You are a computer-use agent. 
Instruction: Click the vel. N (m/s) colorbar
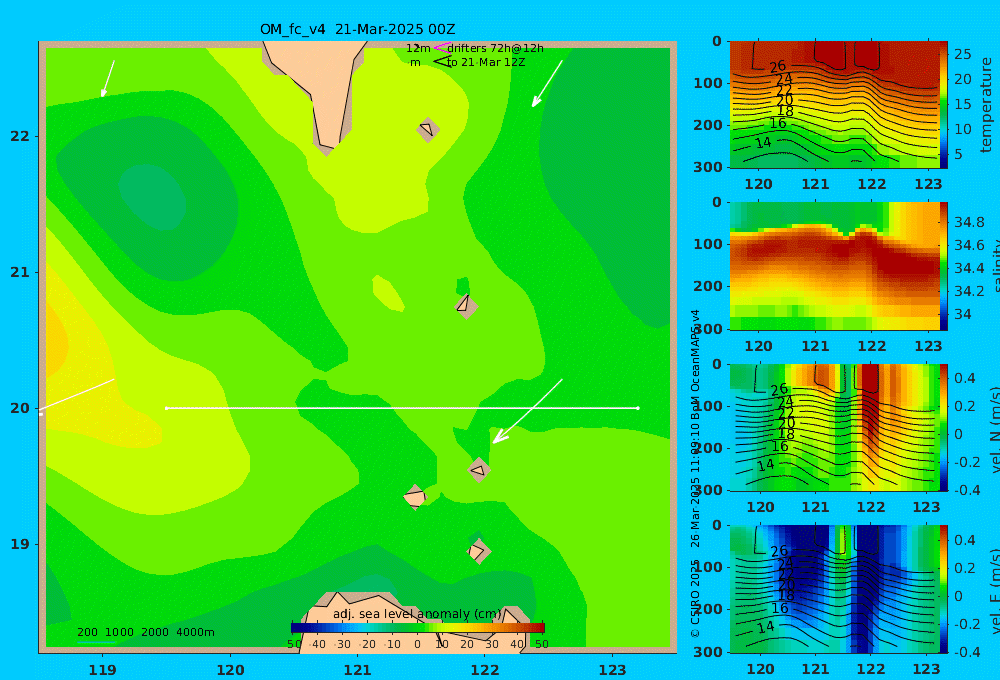point(944,428)
